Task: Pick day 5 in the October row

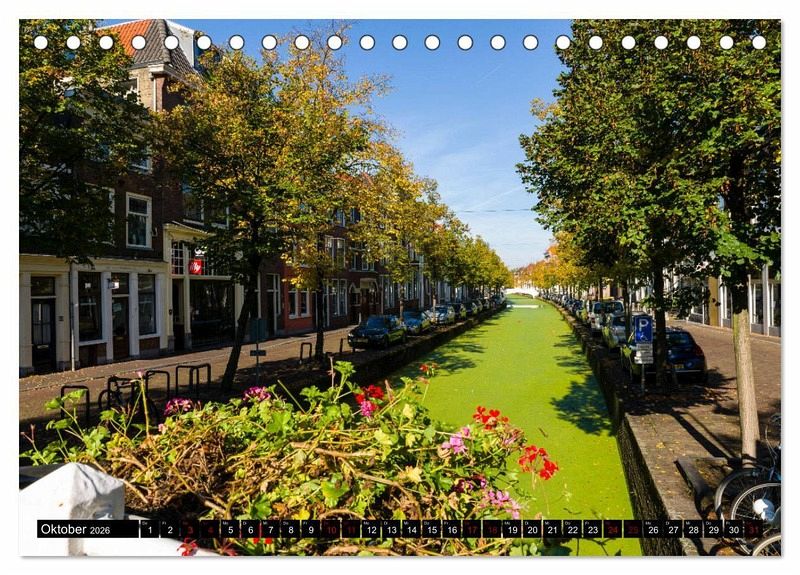Action: (x=230, y=529)
